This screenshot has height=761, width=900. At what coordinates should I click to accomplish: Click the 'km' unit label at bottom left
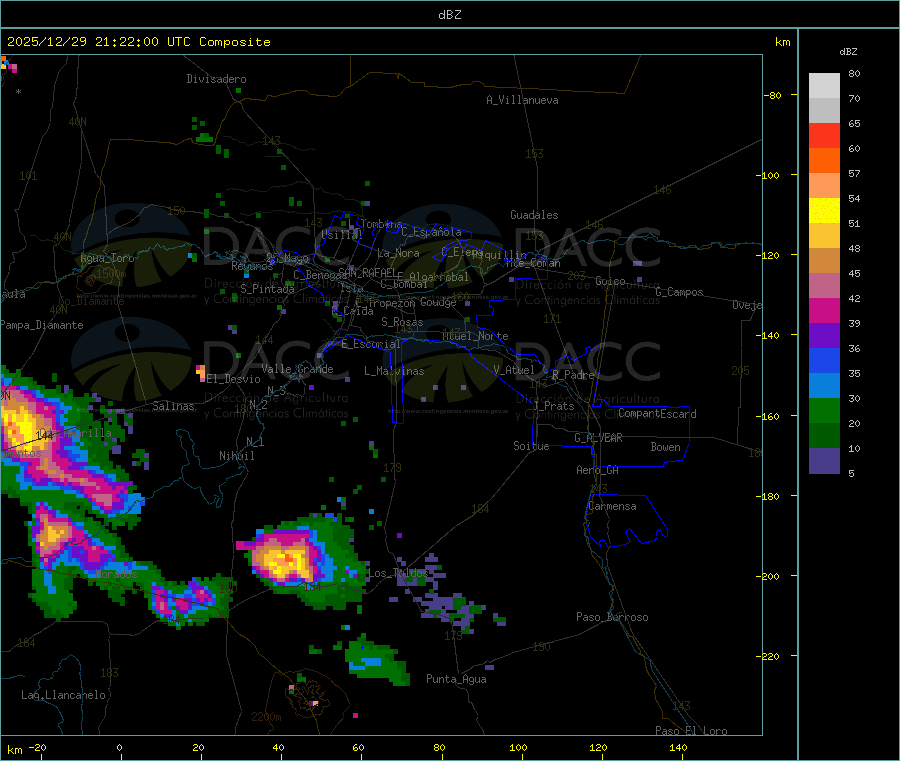click(14, 750)
